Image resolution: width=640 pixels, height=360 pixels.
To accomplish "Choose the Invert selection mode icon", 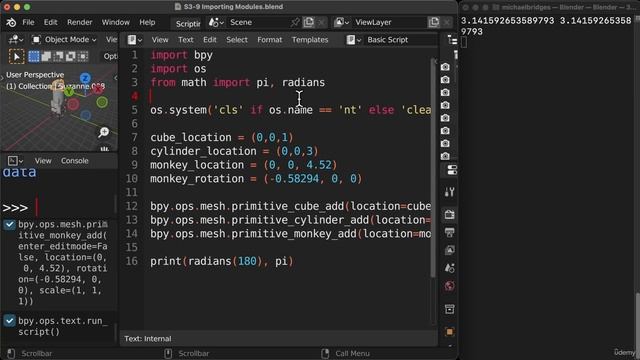I will [71, 56].
